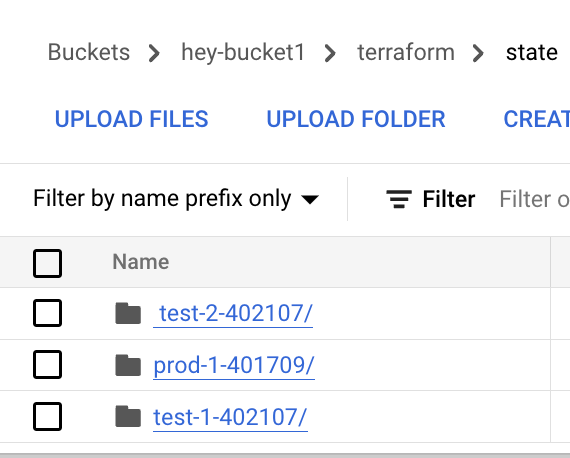Screen dimensions: 570x458
Task: Click chevron arrow after terraform breadcrumb
Action: [x=478, y=53]
